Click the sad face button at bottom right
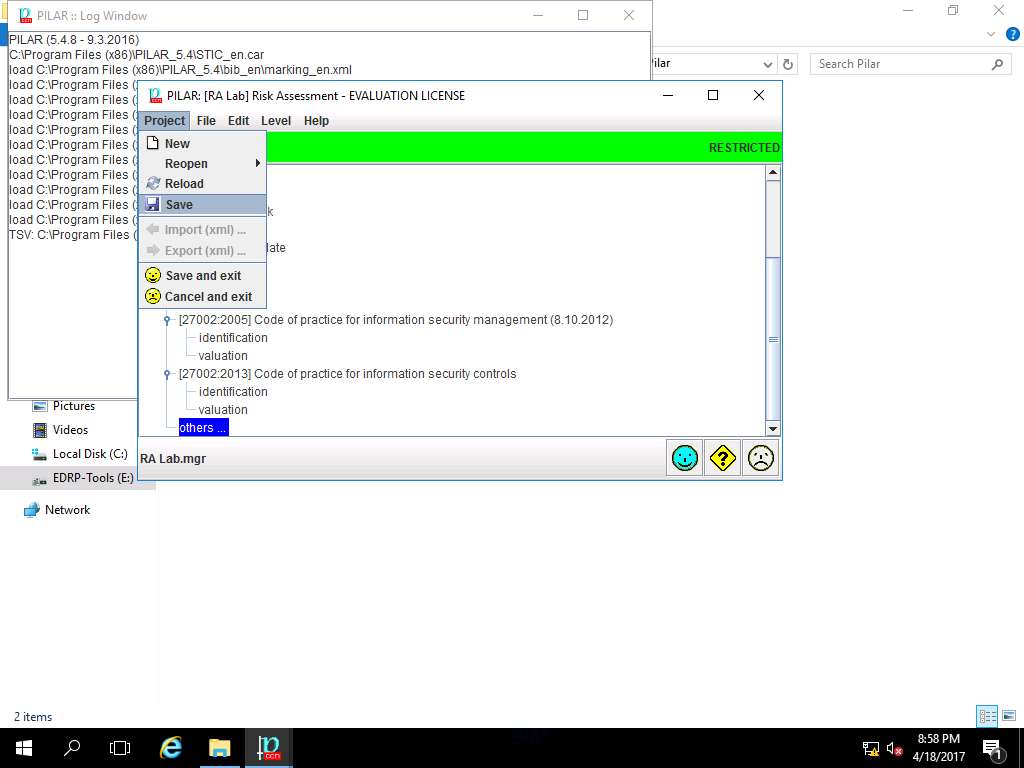 coord(761,458)
